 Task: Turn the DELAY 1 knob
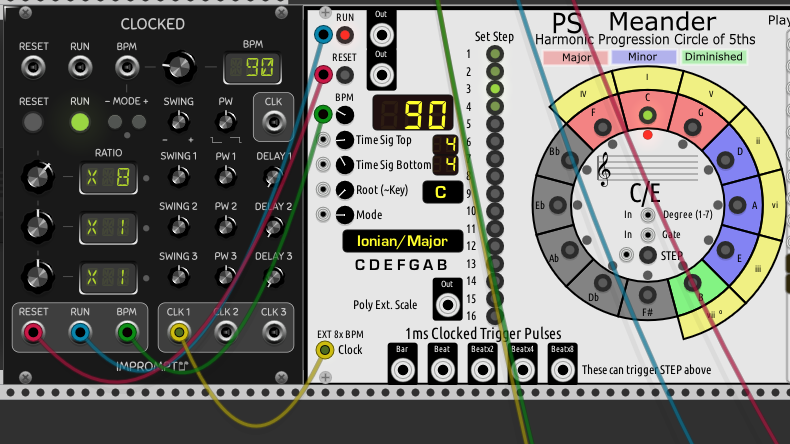tap(273, 177)
